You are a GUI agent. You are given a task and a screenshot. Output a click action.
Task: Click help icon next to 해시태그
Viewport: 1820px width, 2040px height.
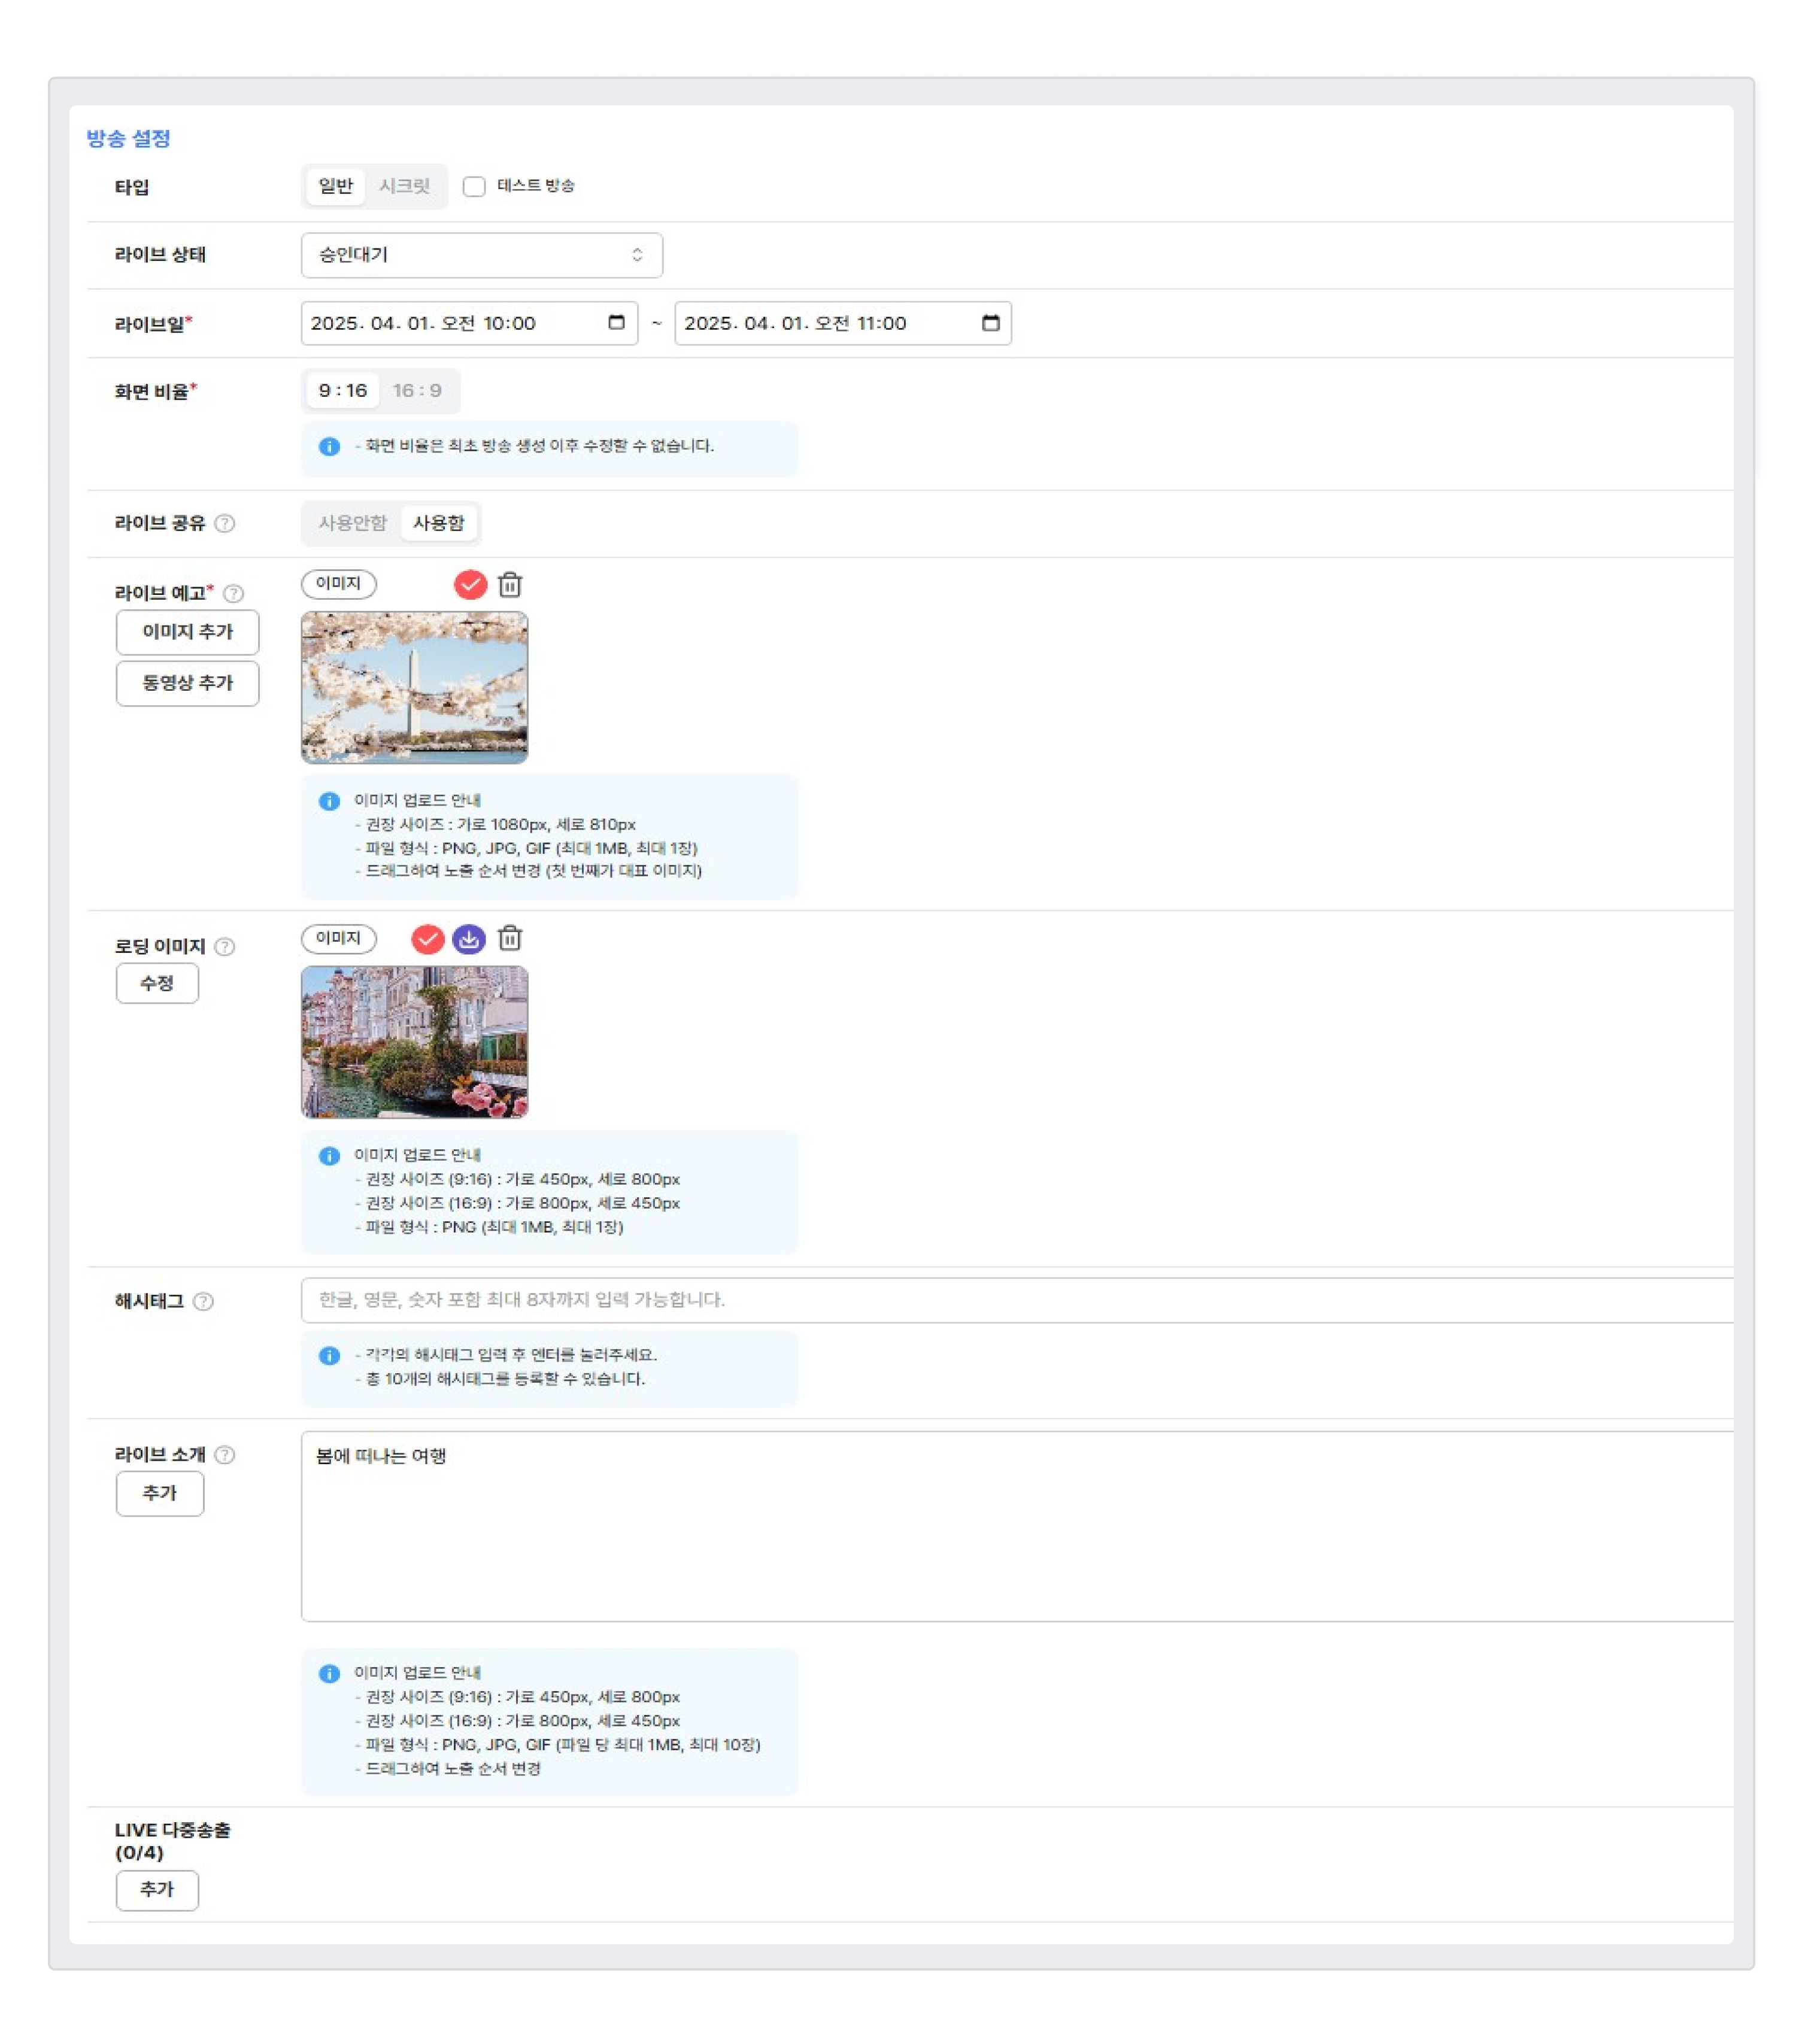[203, 1302]
